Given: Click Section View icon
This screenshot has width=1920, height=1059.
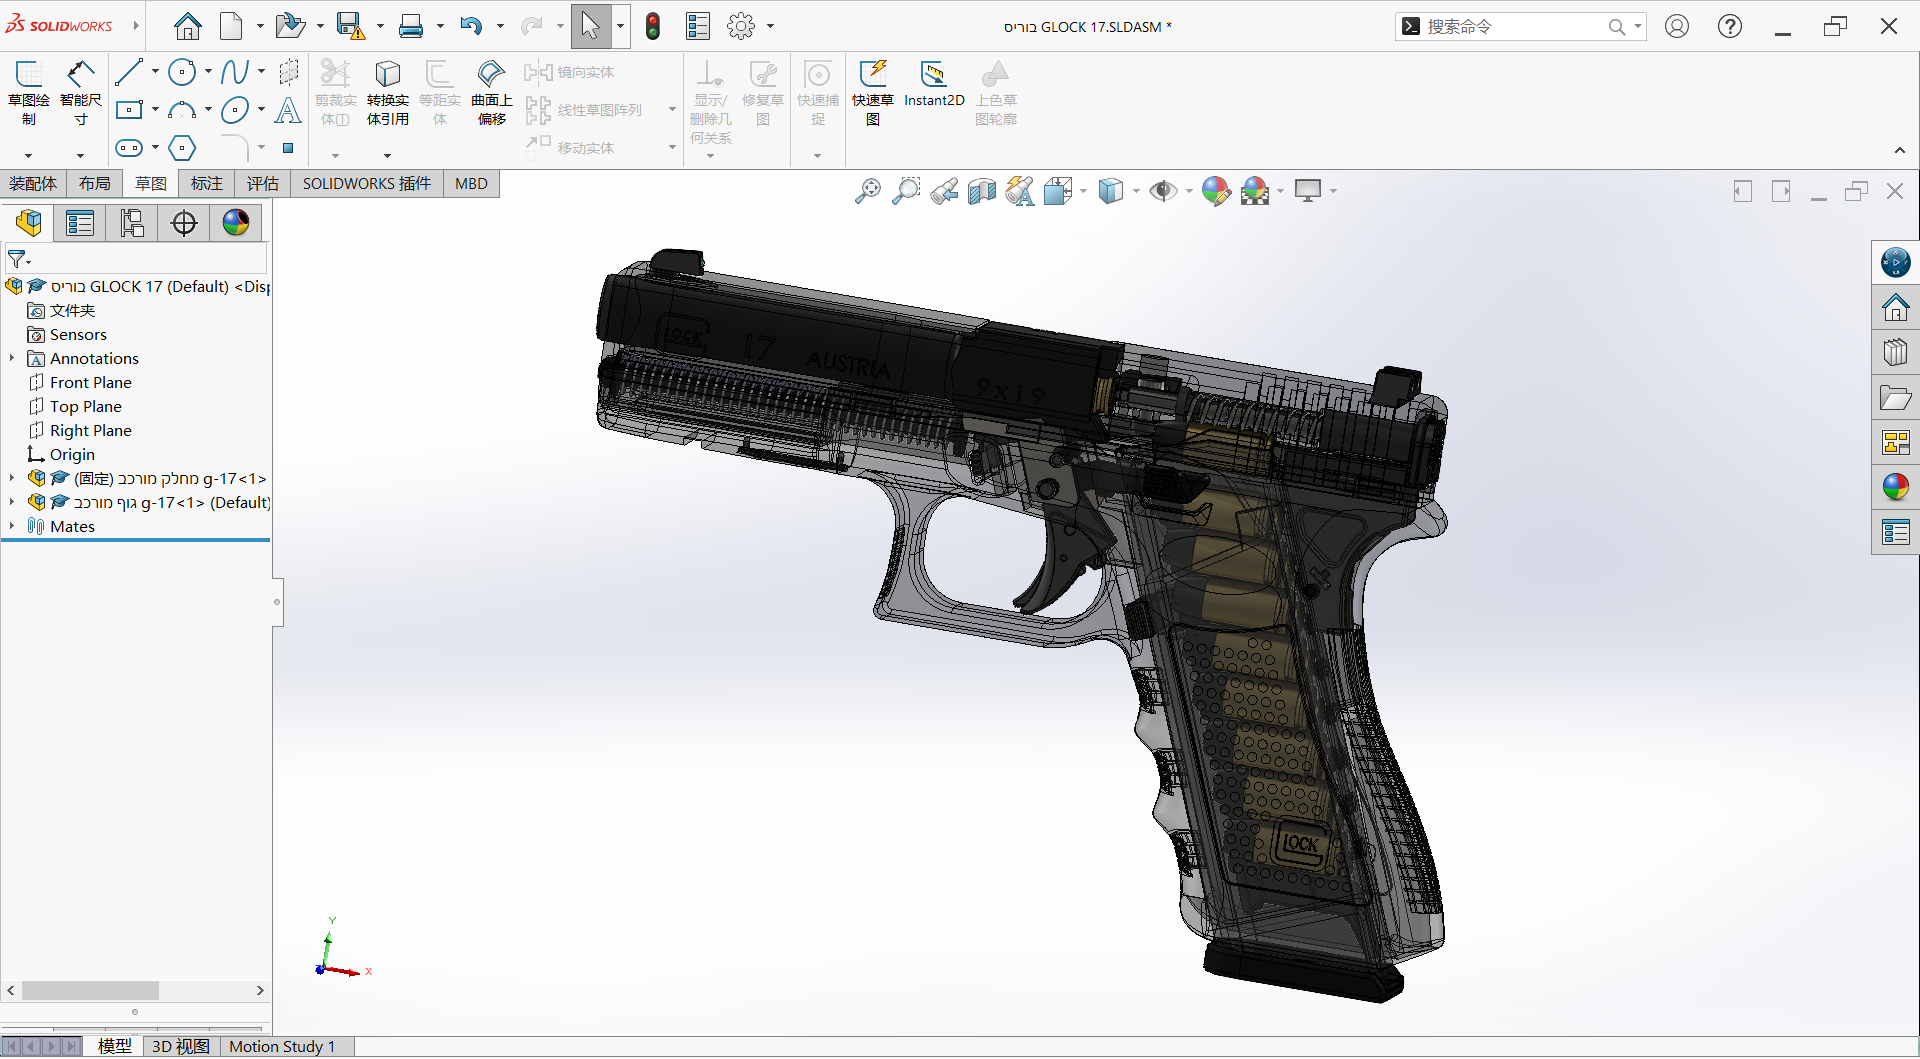Looking at the screenshot, I should point(982,191).
